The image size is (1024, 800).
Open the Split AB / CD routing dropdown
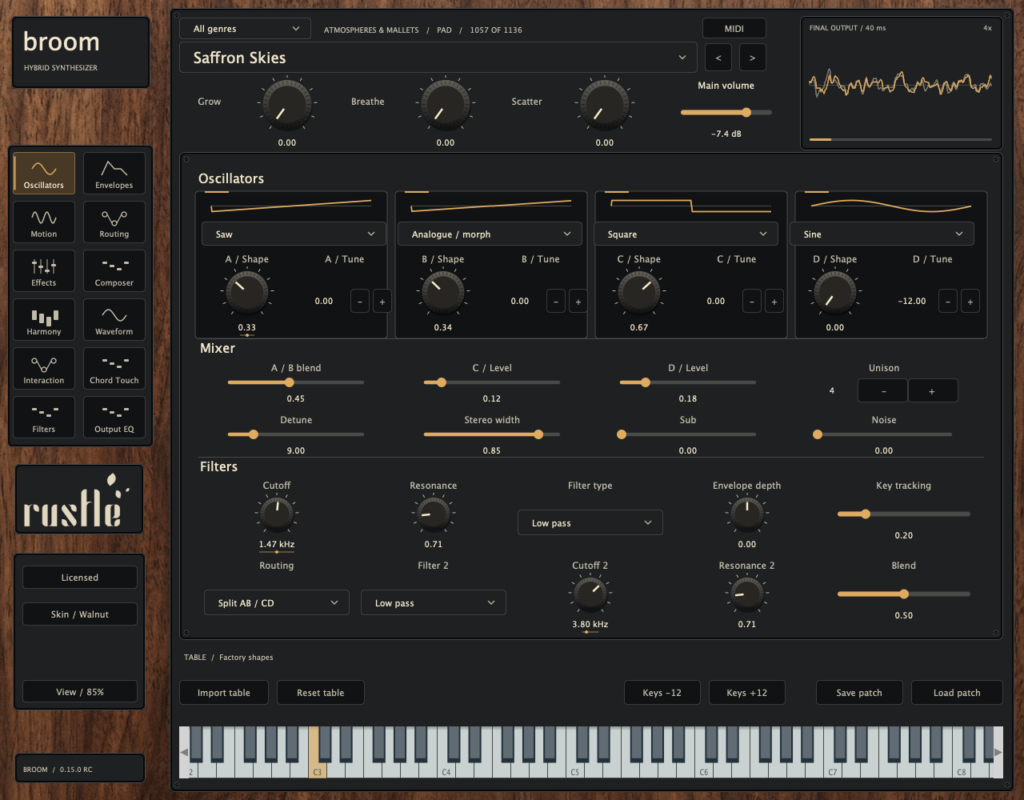[277, 603]
